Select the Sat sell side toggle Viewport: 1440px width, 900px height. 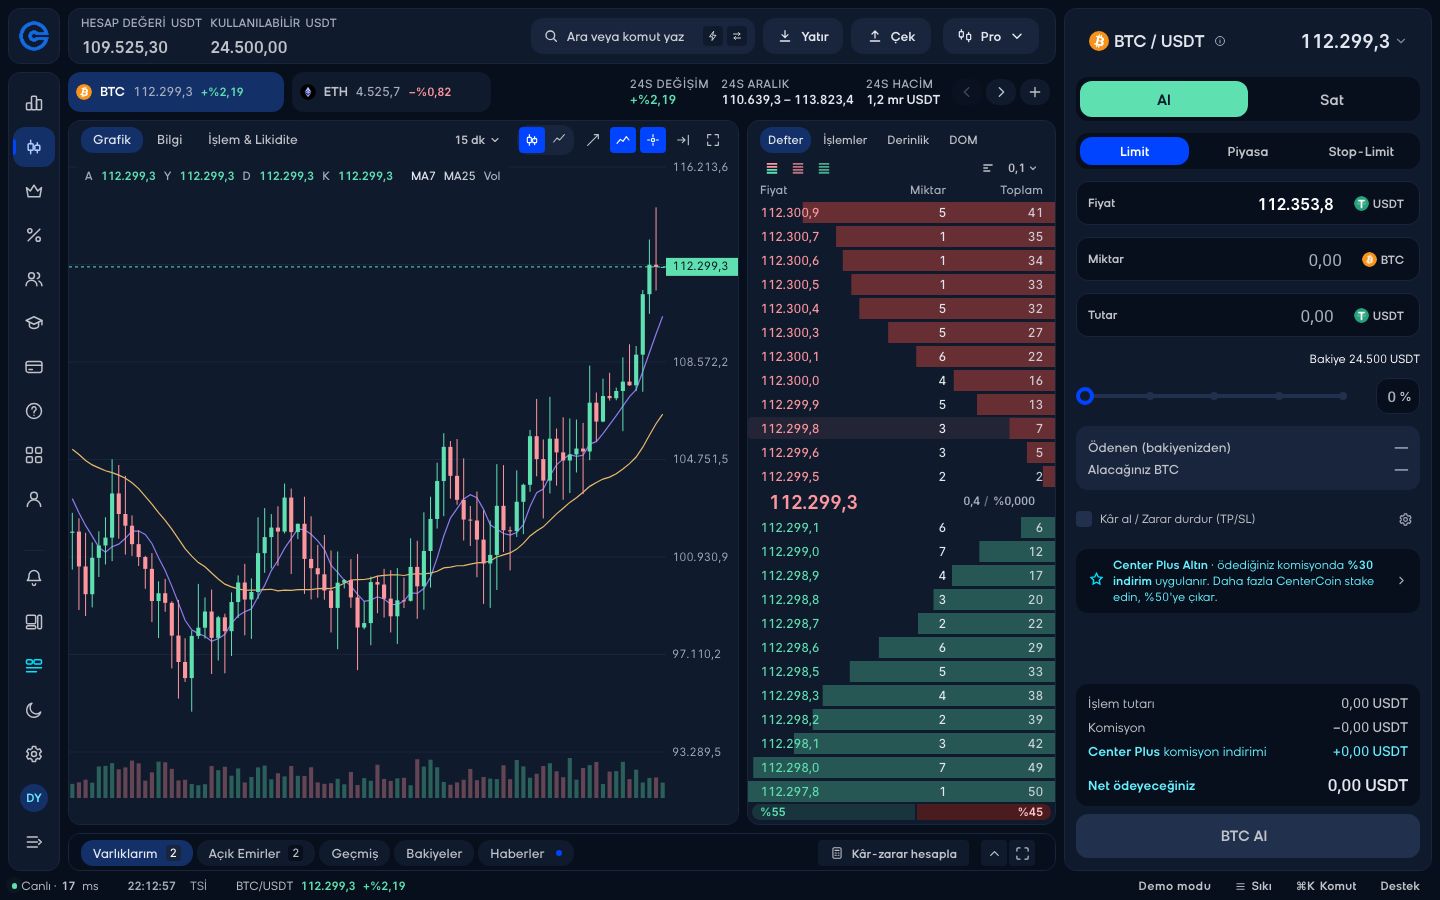coord(1331,100)
